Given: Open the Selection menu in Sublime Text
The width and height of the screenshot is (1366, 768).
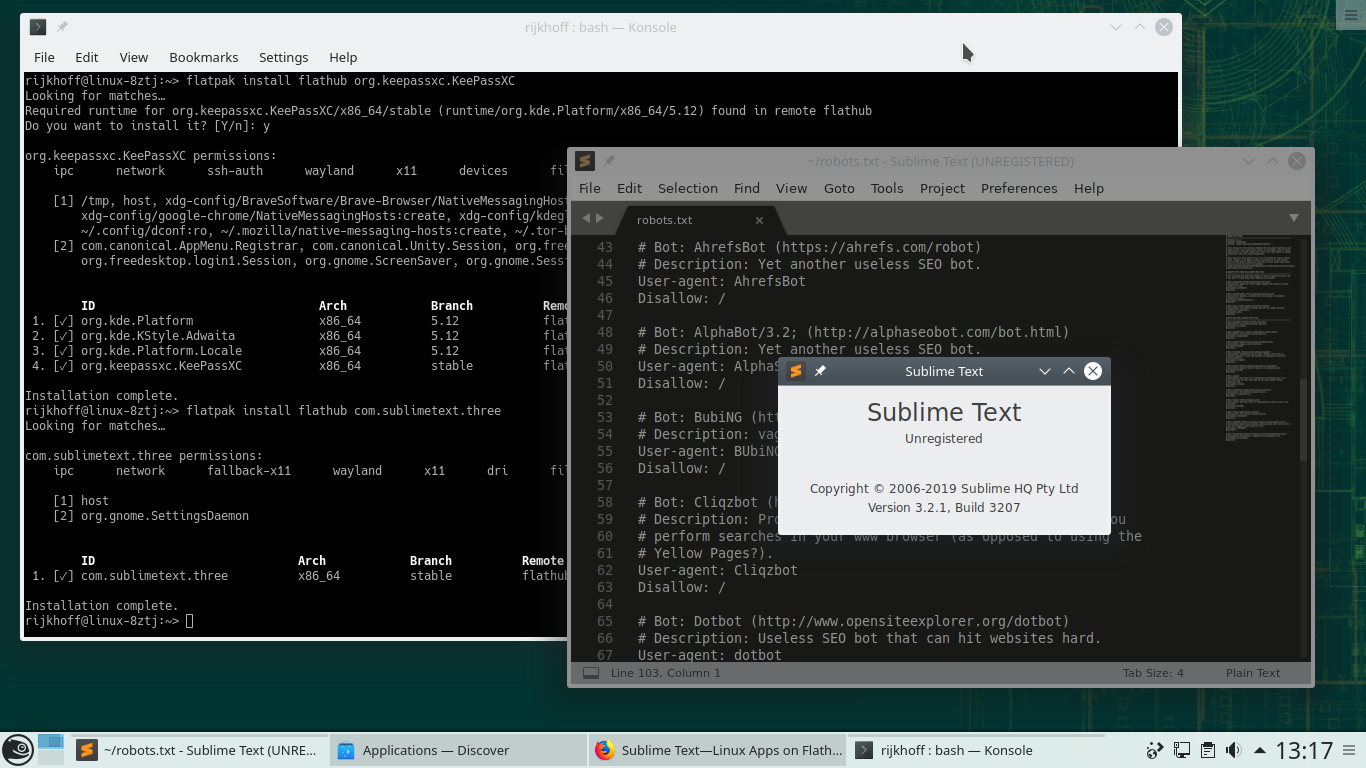Looking at the screenshot, I should (688, 188).
